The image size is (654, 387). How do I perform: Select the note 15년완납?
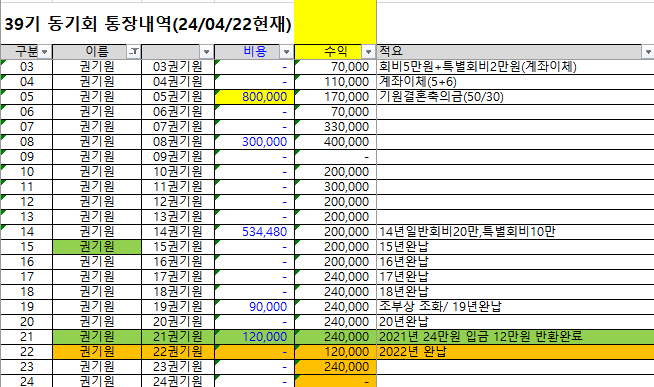click(x=515, y=247)
